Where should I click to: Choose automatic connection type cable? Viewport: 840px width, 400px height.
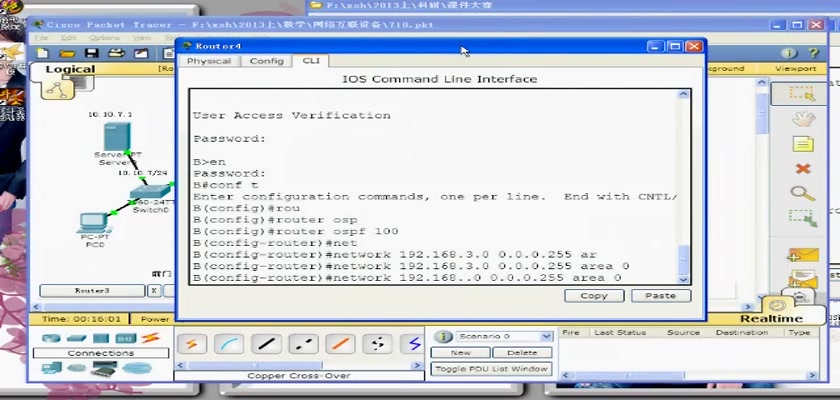pos(191,344)
